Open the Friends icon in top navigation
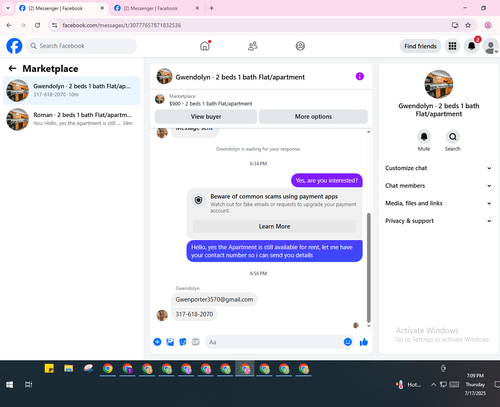Image resolution: width=500 pixels, height=407 pixels. (x=253, y=46)
